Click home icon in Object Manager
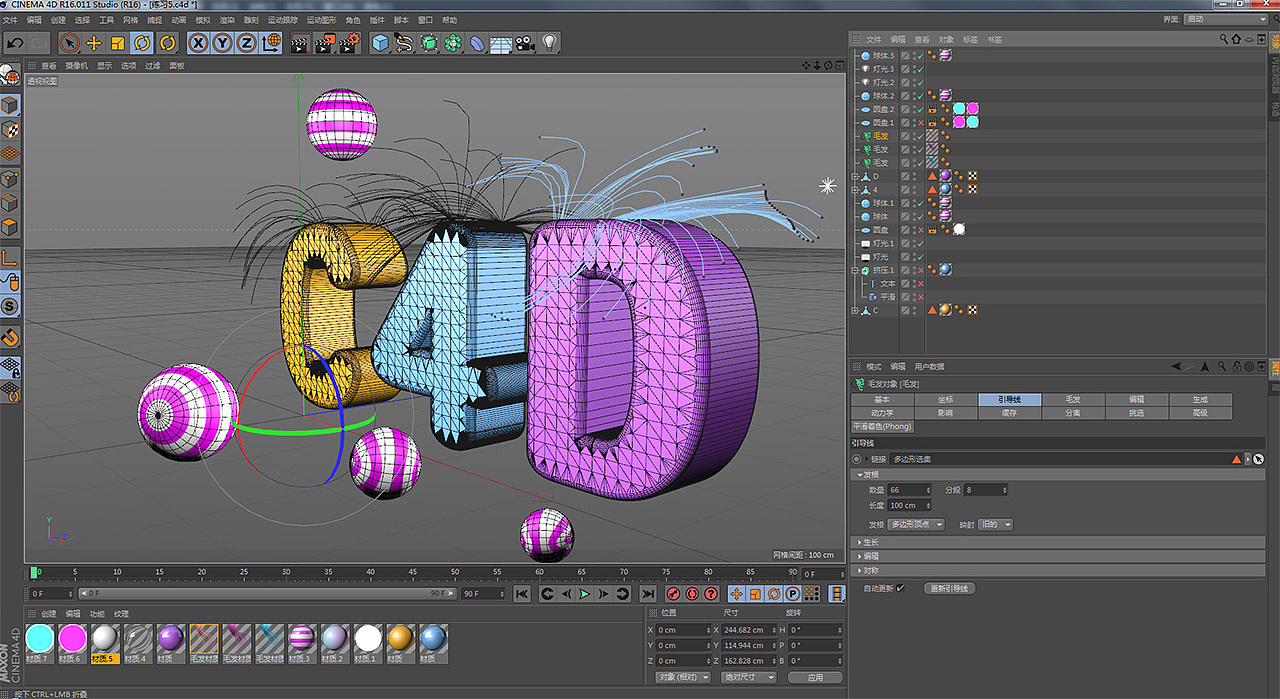 click(1236, 39)
